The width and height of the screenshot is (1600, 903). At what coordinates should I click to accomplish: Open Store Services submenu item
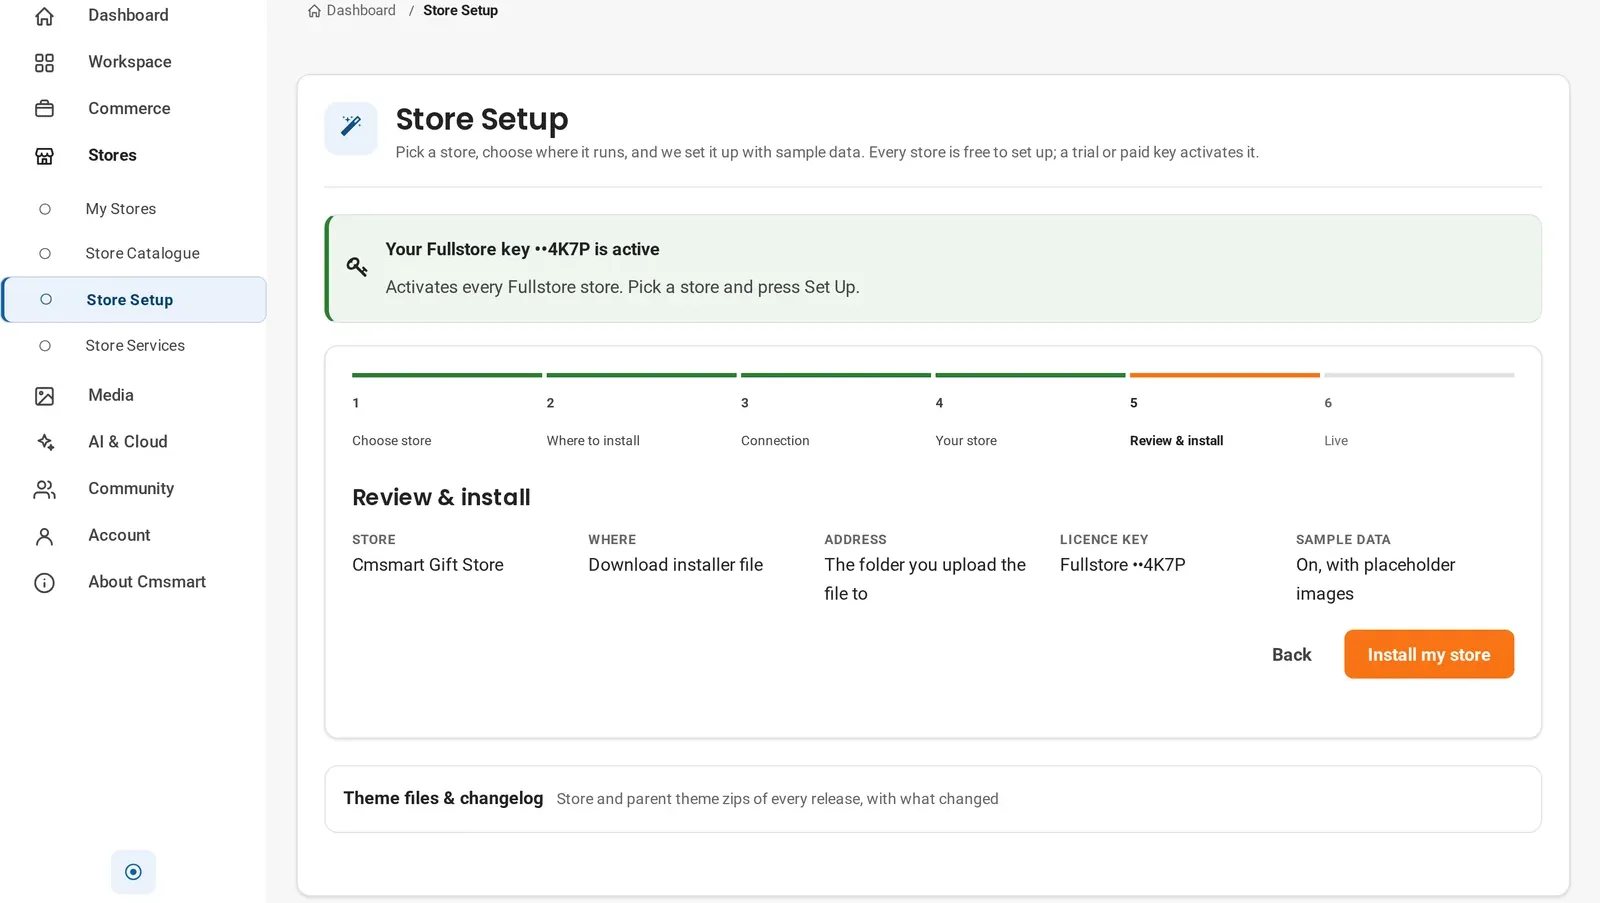coord(134,345)
